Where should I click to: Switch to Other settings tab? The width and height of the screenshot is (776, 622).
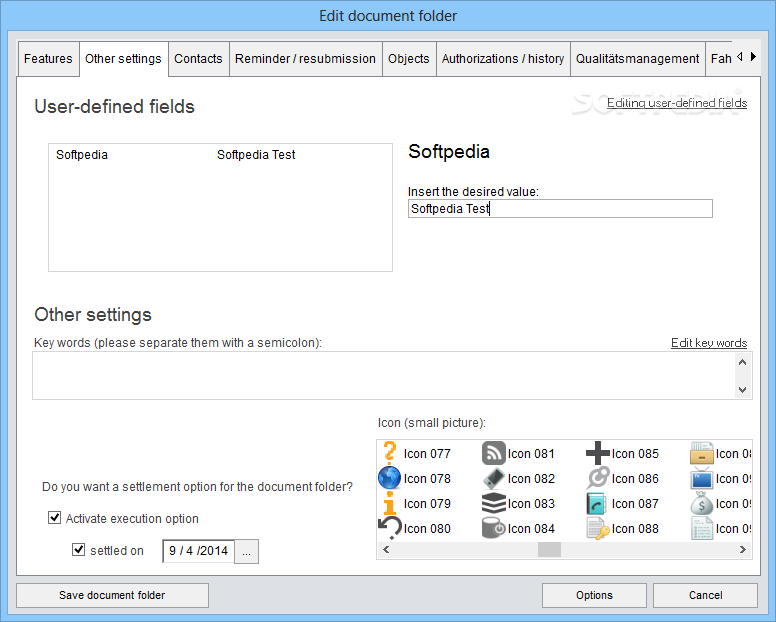(123, 59)
